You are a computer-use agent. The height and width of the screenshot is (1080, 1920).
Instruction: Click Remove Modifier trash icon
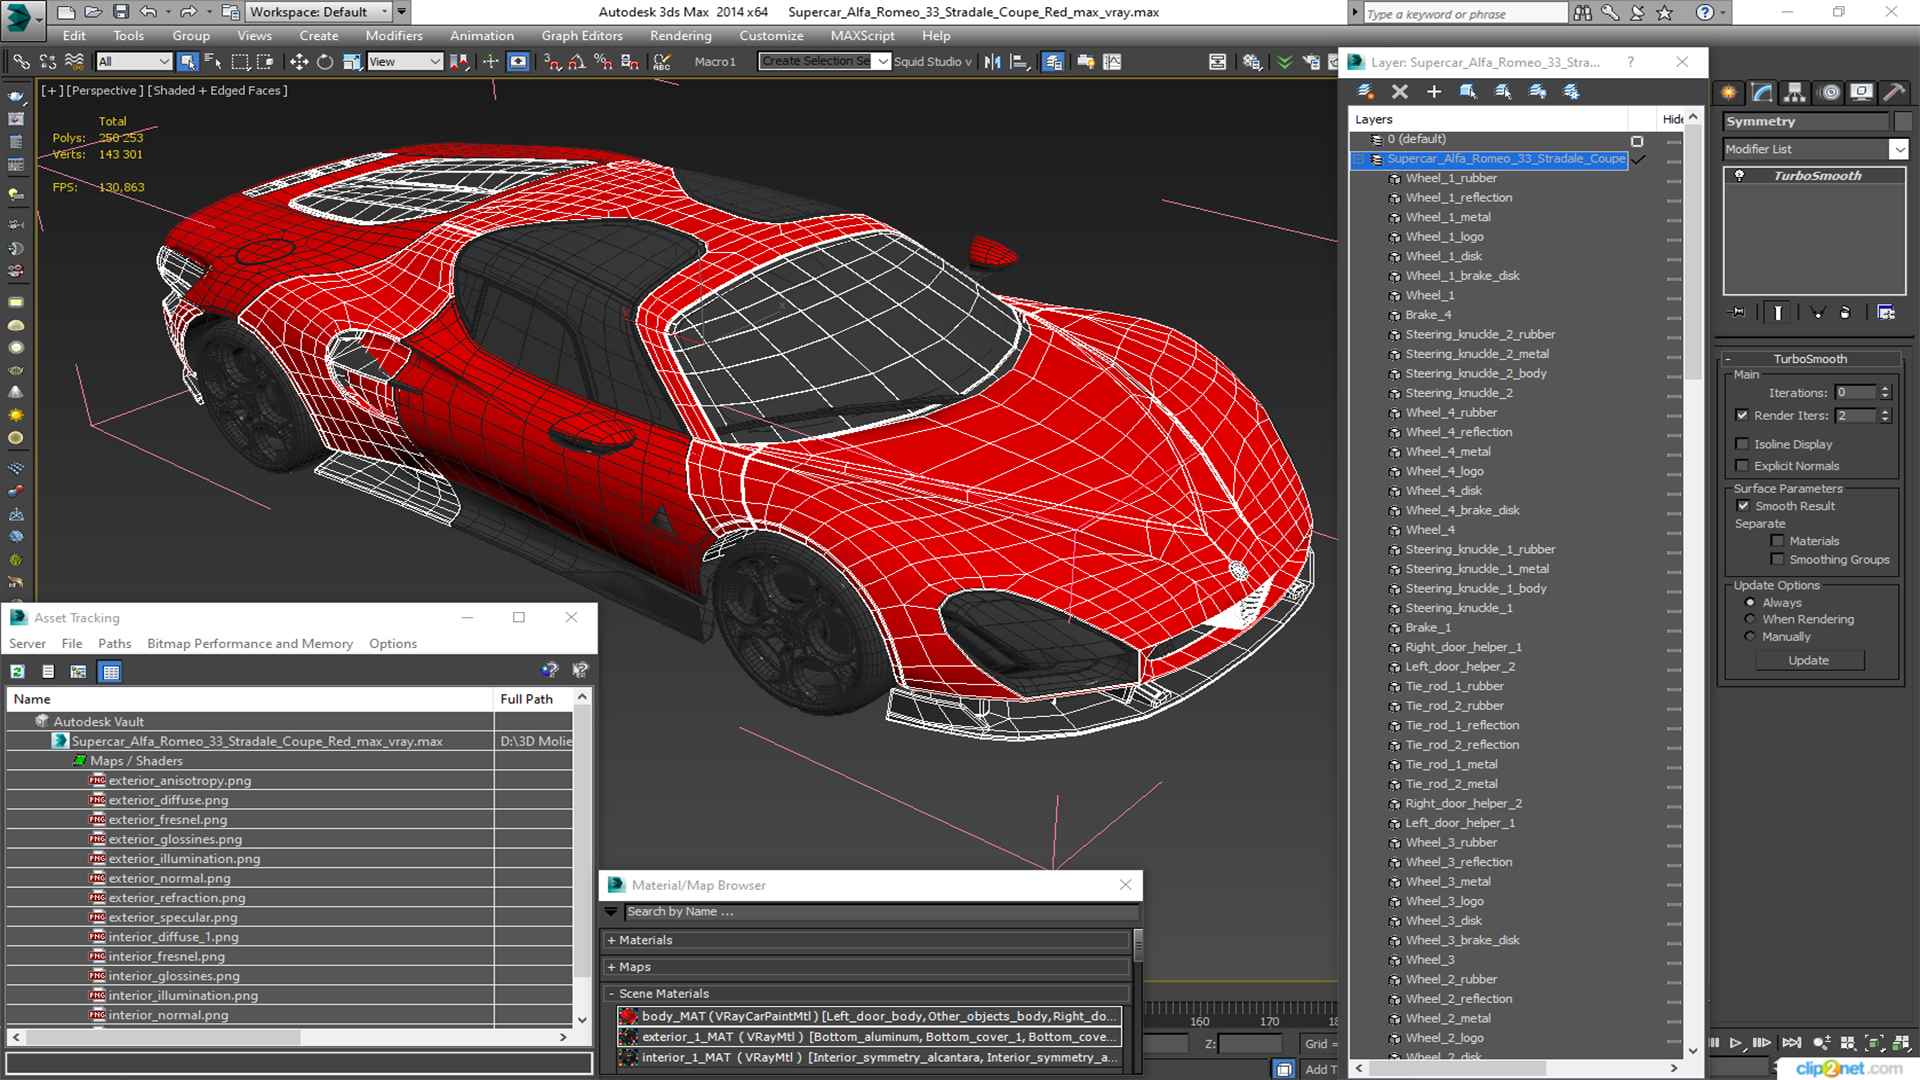(1846, 313)
